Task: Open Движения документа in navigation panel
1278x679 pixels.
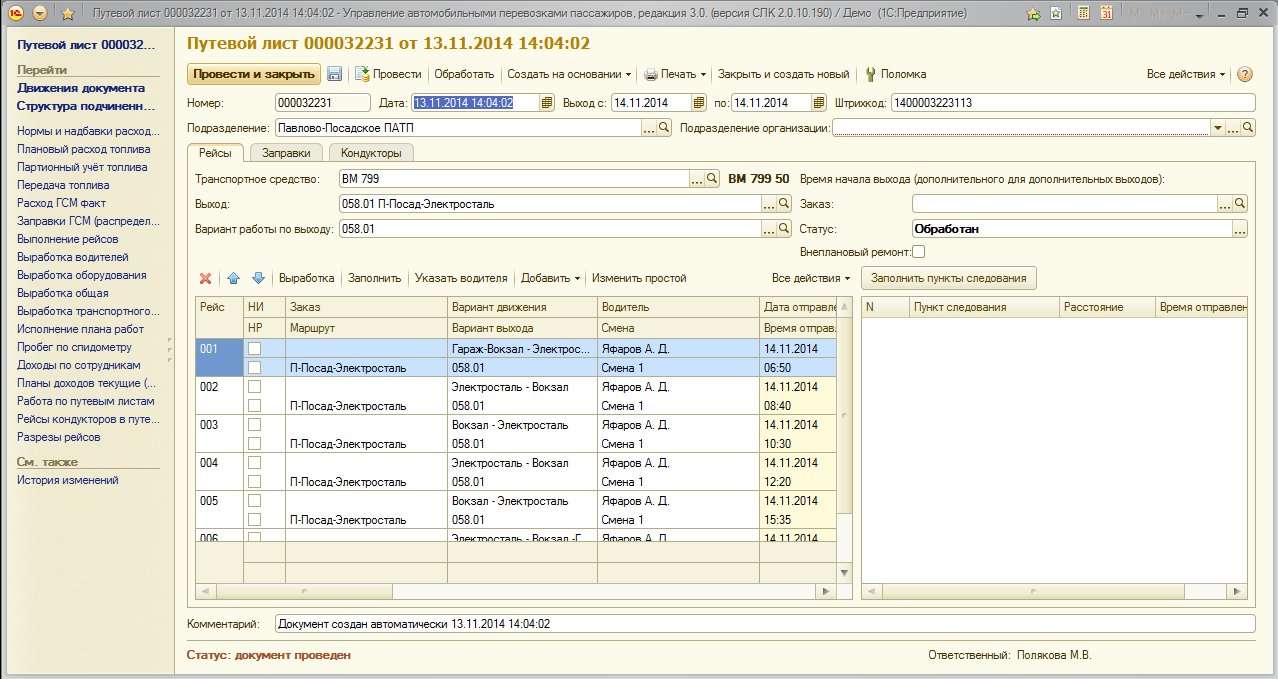Action: pyautogui.click(x=81, y=88)
